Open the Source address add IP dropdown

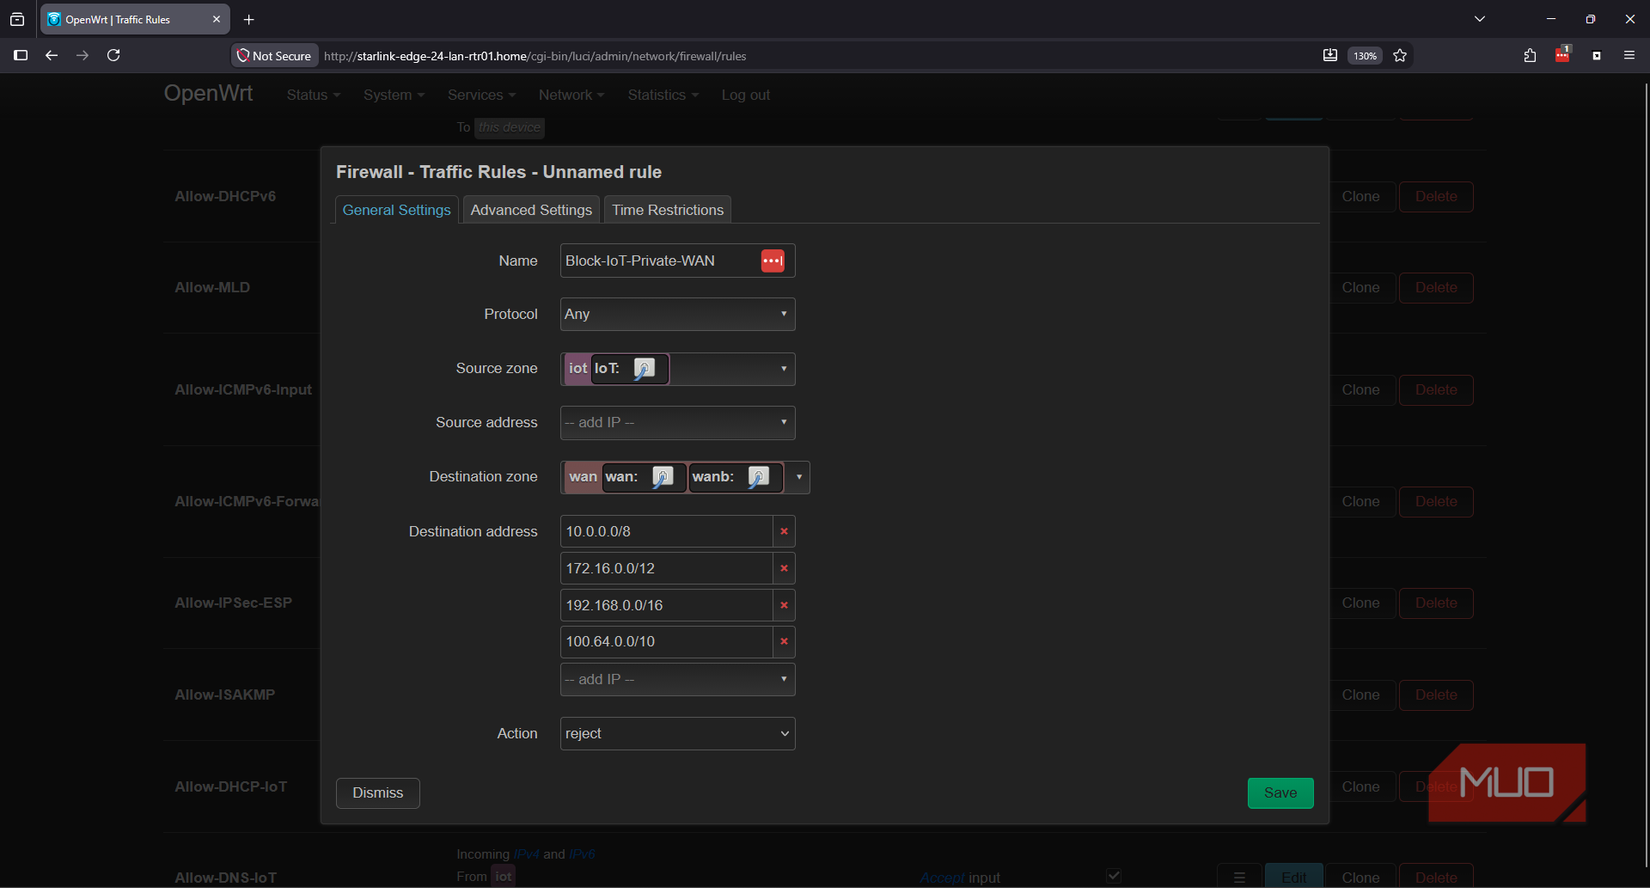[x=677, y=423]
